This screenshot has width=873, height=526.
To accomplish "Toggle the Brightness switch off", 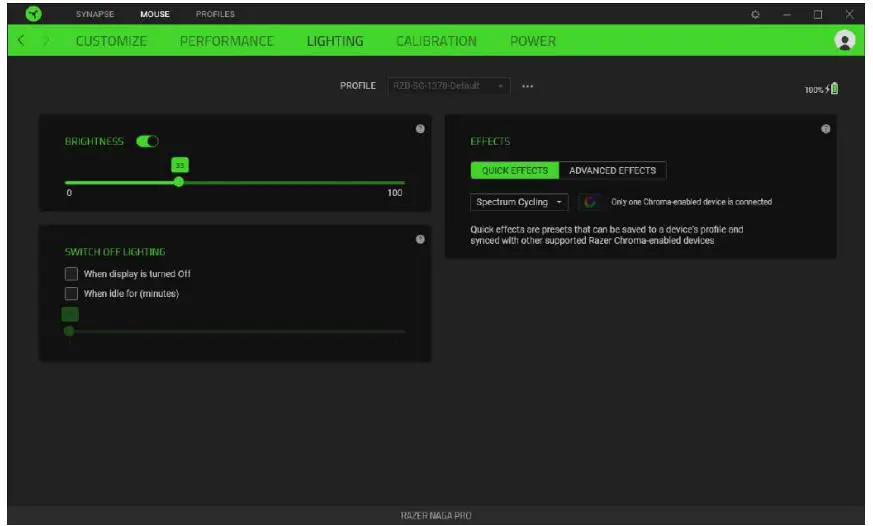I will (148, 141).
